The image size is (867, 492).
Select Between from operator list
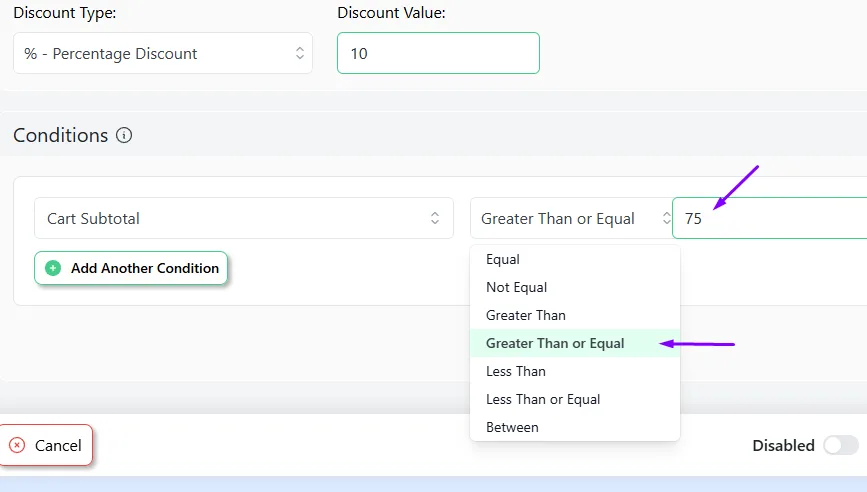(x=574, y=427)
